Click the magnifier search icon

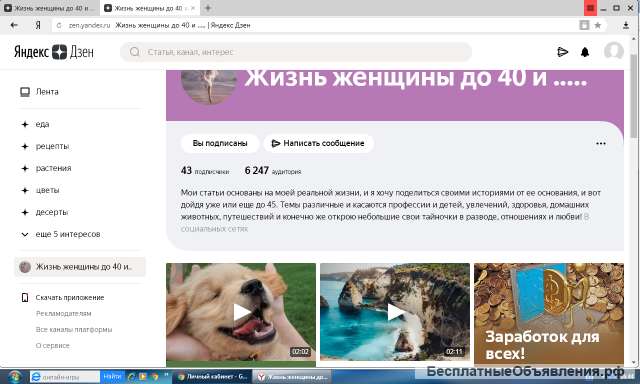(x=134, y=52)
